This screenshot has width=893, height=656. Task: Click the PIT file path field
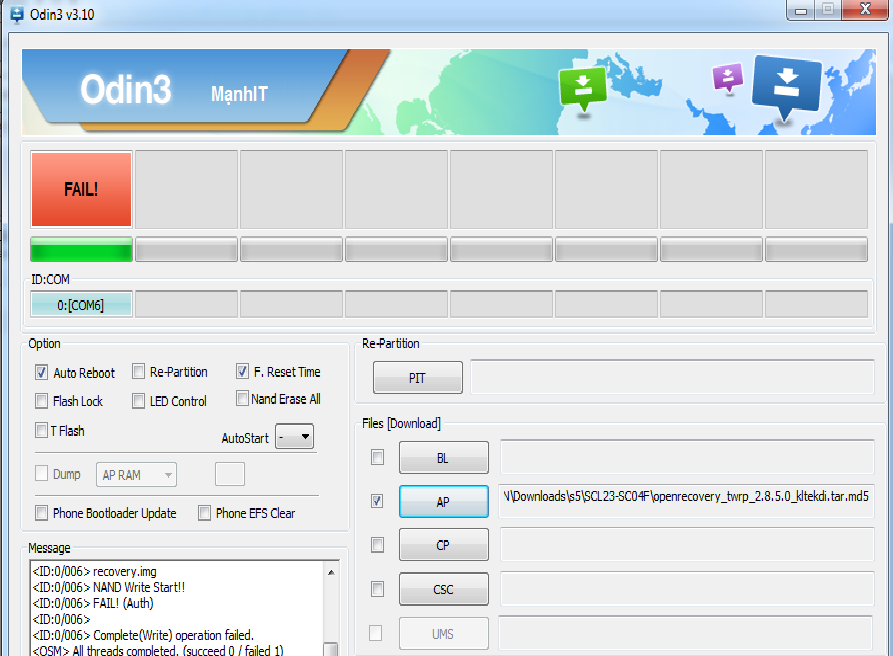coord(673,376)
